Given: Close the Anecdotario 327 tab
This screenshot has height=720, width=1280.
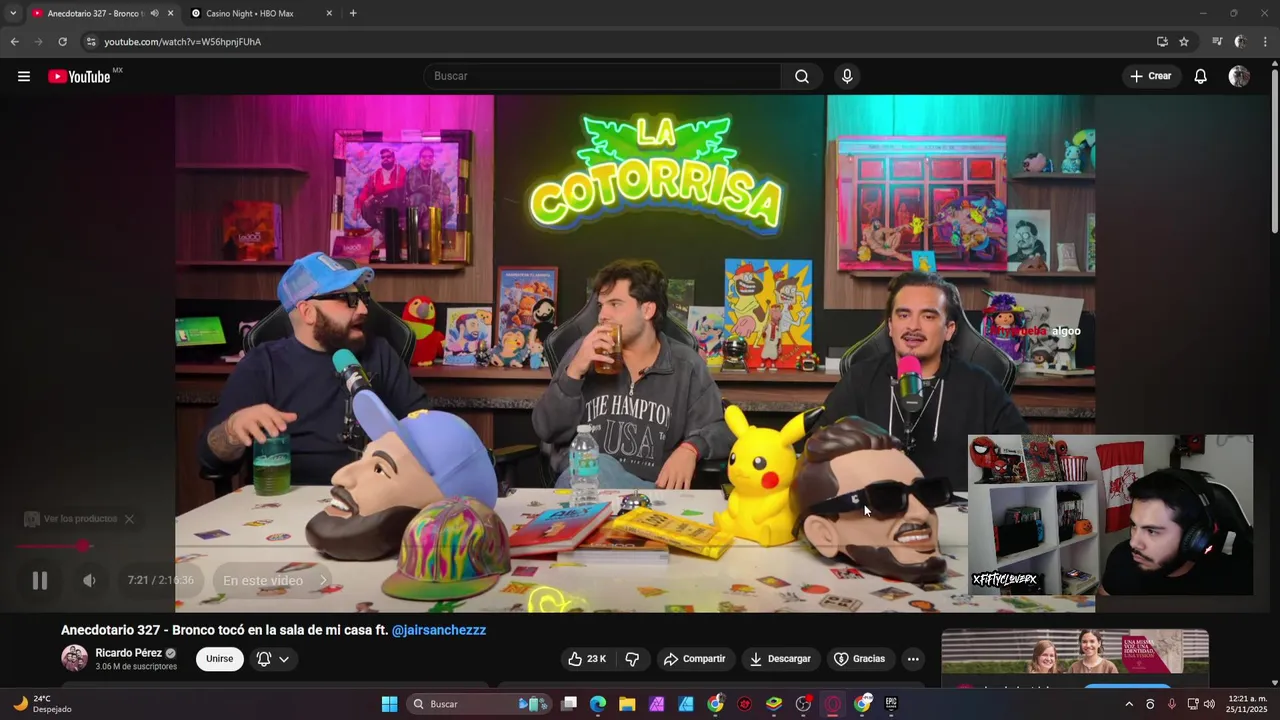Looking at the screenshot, I should [170, 13].
